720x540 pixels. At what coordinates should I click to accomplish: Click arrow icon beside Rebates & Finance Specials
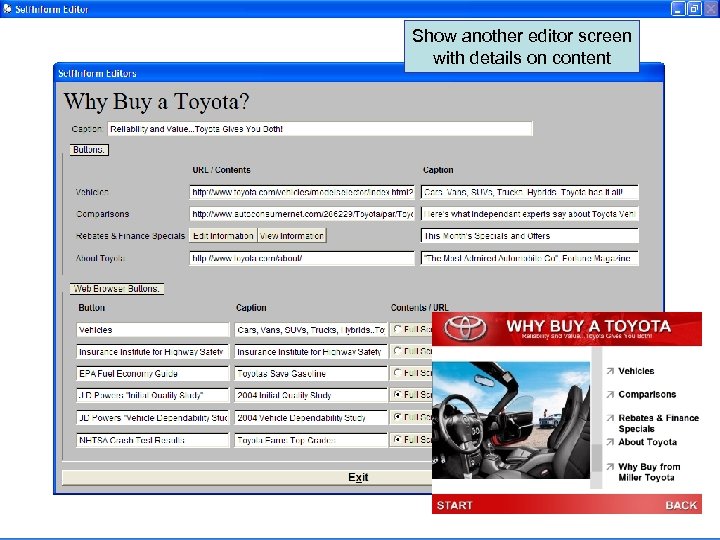(x=610, y=418)
